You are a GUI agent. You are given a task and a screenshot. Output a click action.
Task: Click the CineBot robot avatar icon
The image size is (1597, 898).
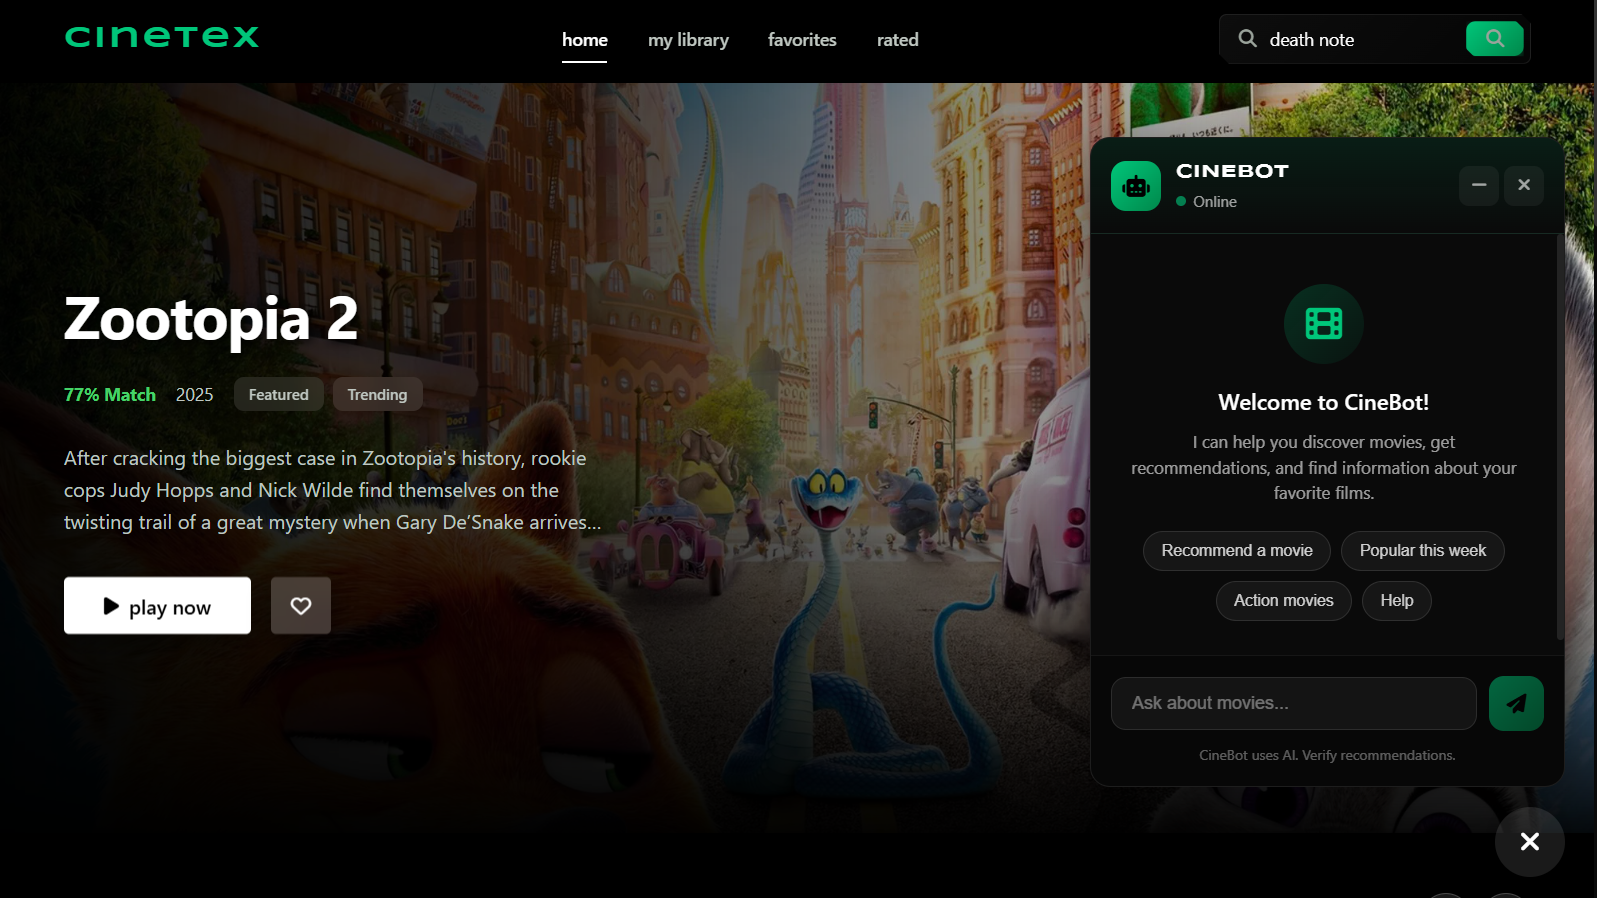pos(1136,186)
